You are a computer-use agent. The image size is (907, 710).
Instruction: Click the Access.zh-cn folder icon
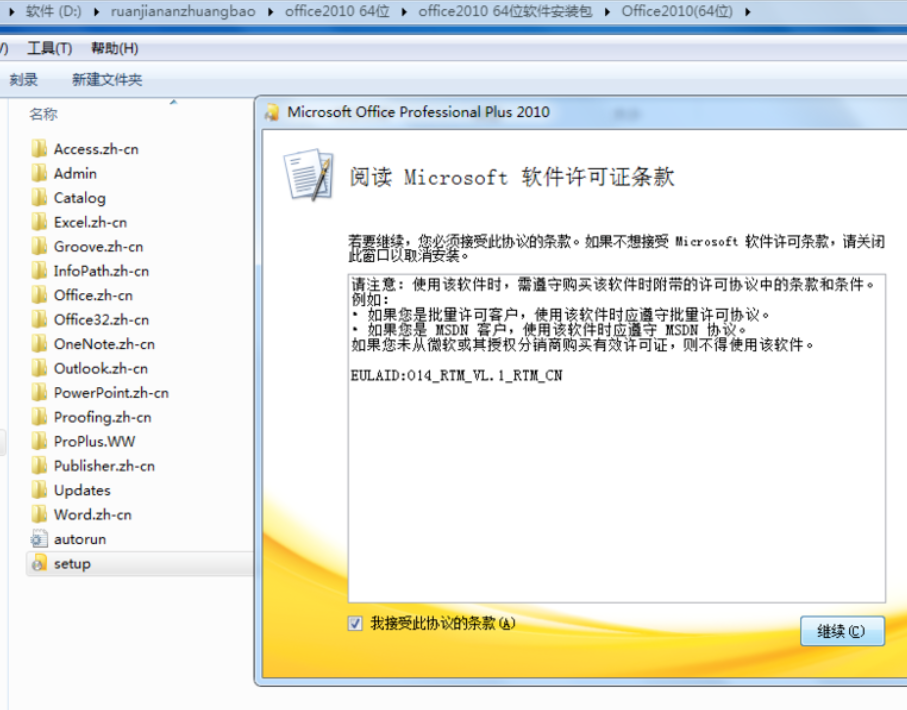point(39,149)
